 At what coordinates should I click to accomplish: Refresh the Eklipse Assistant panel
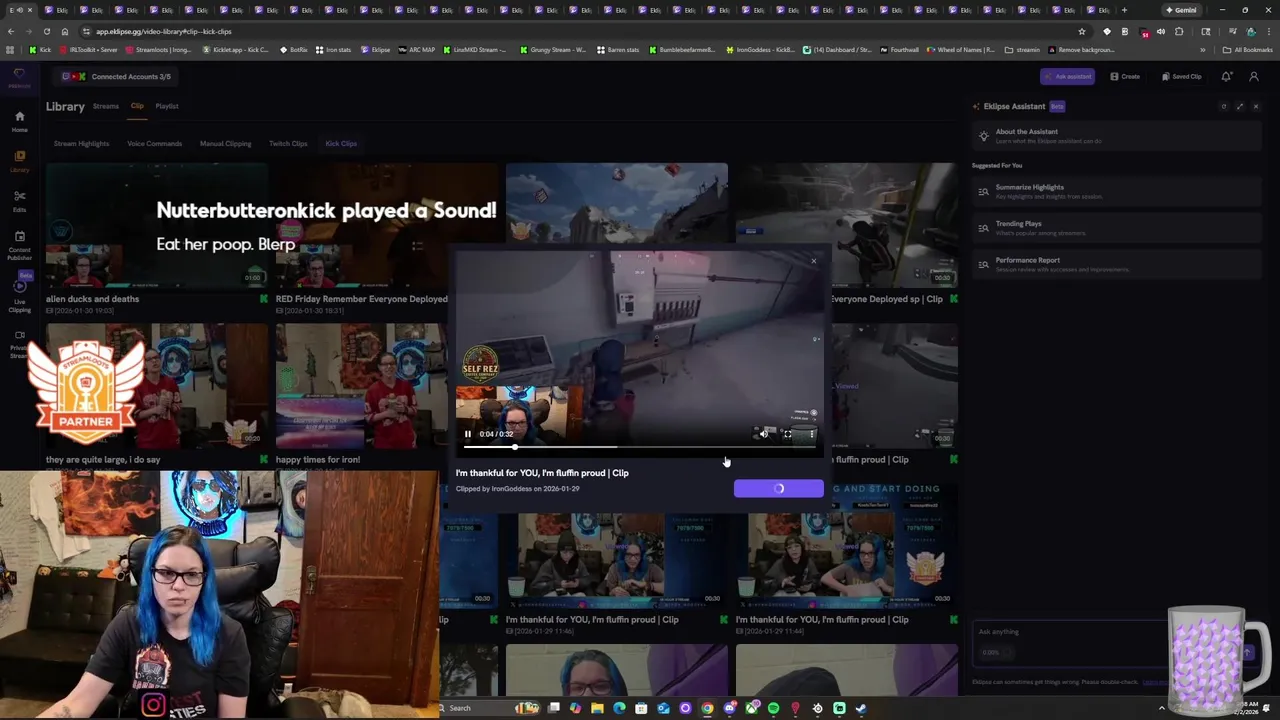[x=1223, y=107]
